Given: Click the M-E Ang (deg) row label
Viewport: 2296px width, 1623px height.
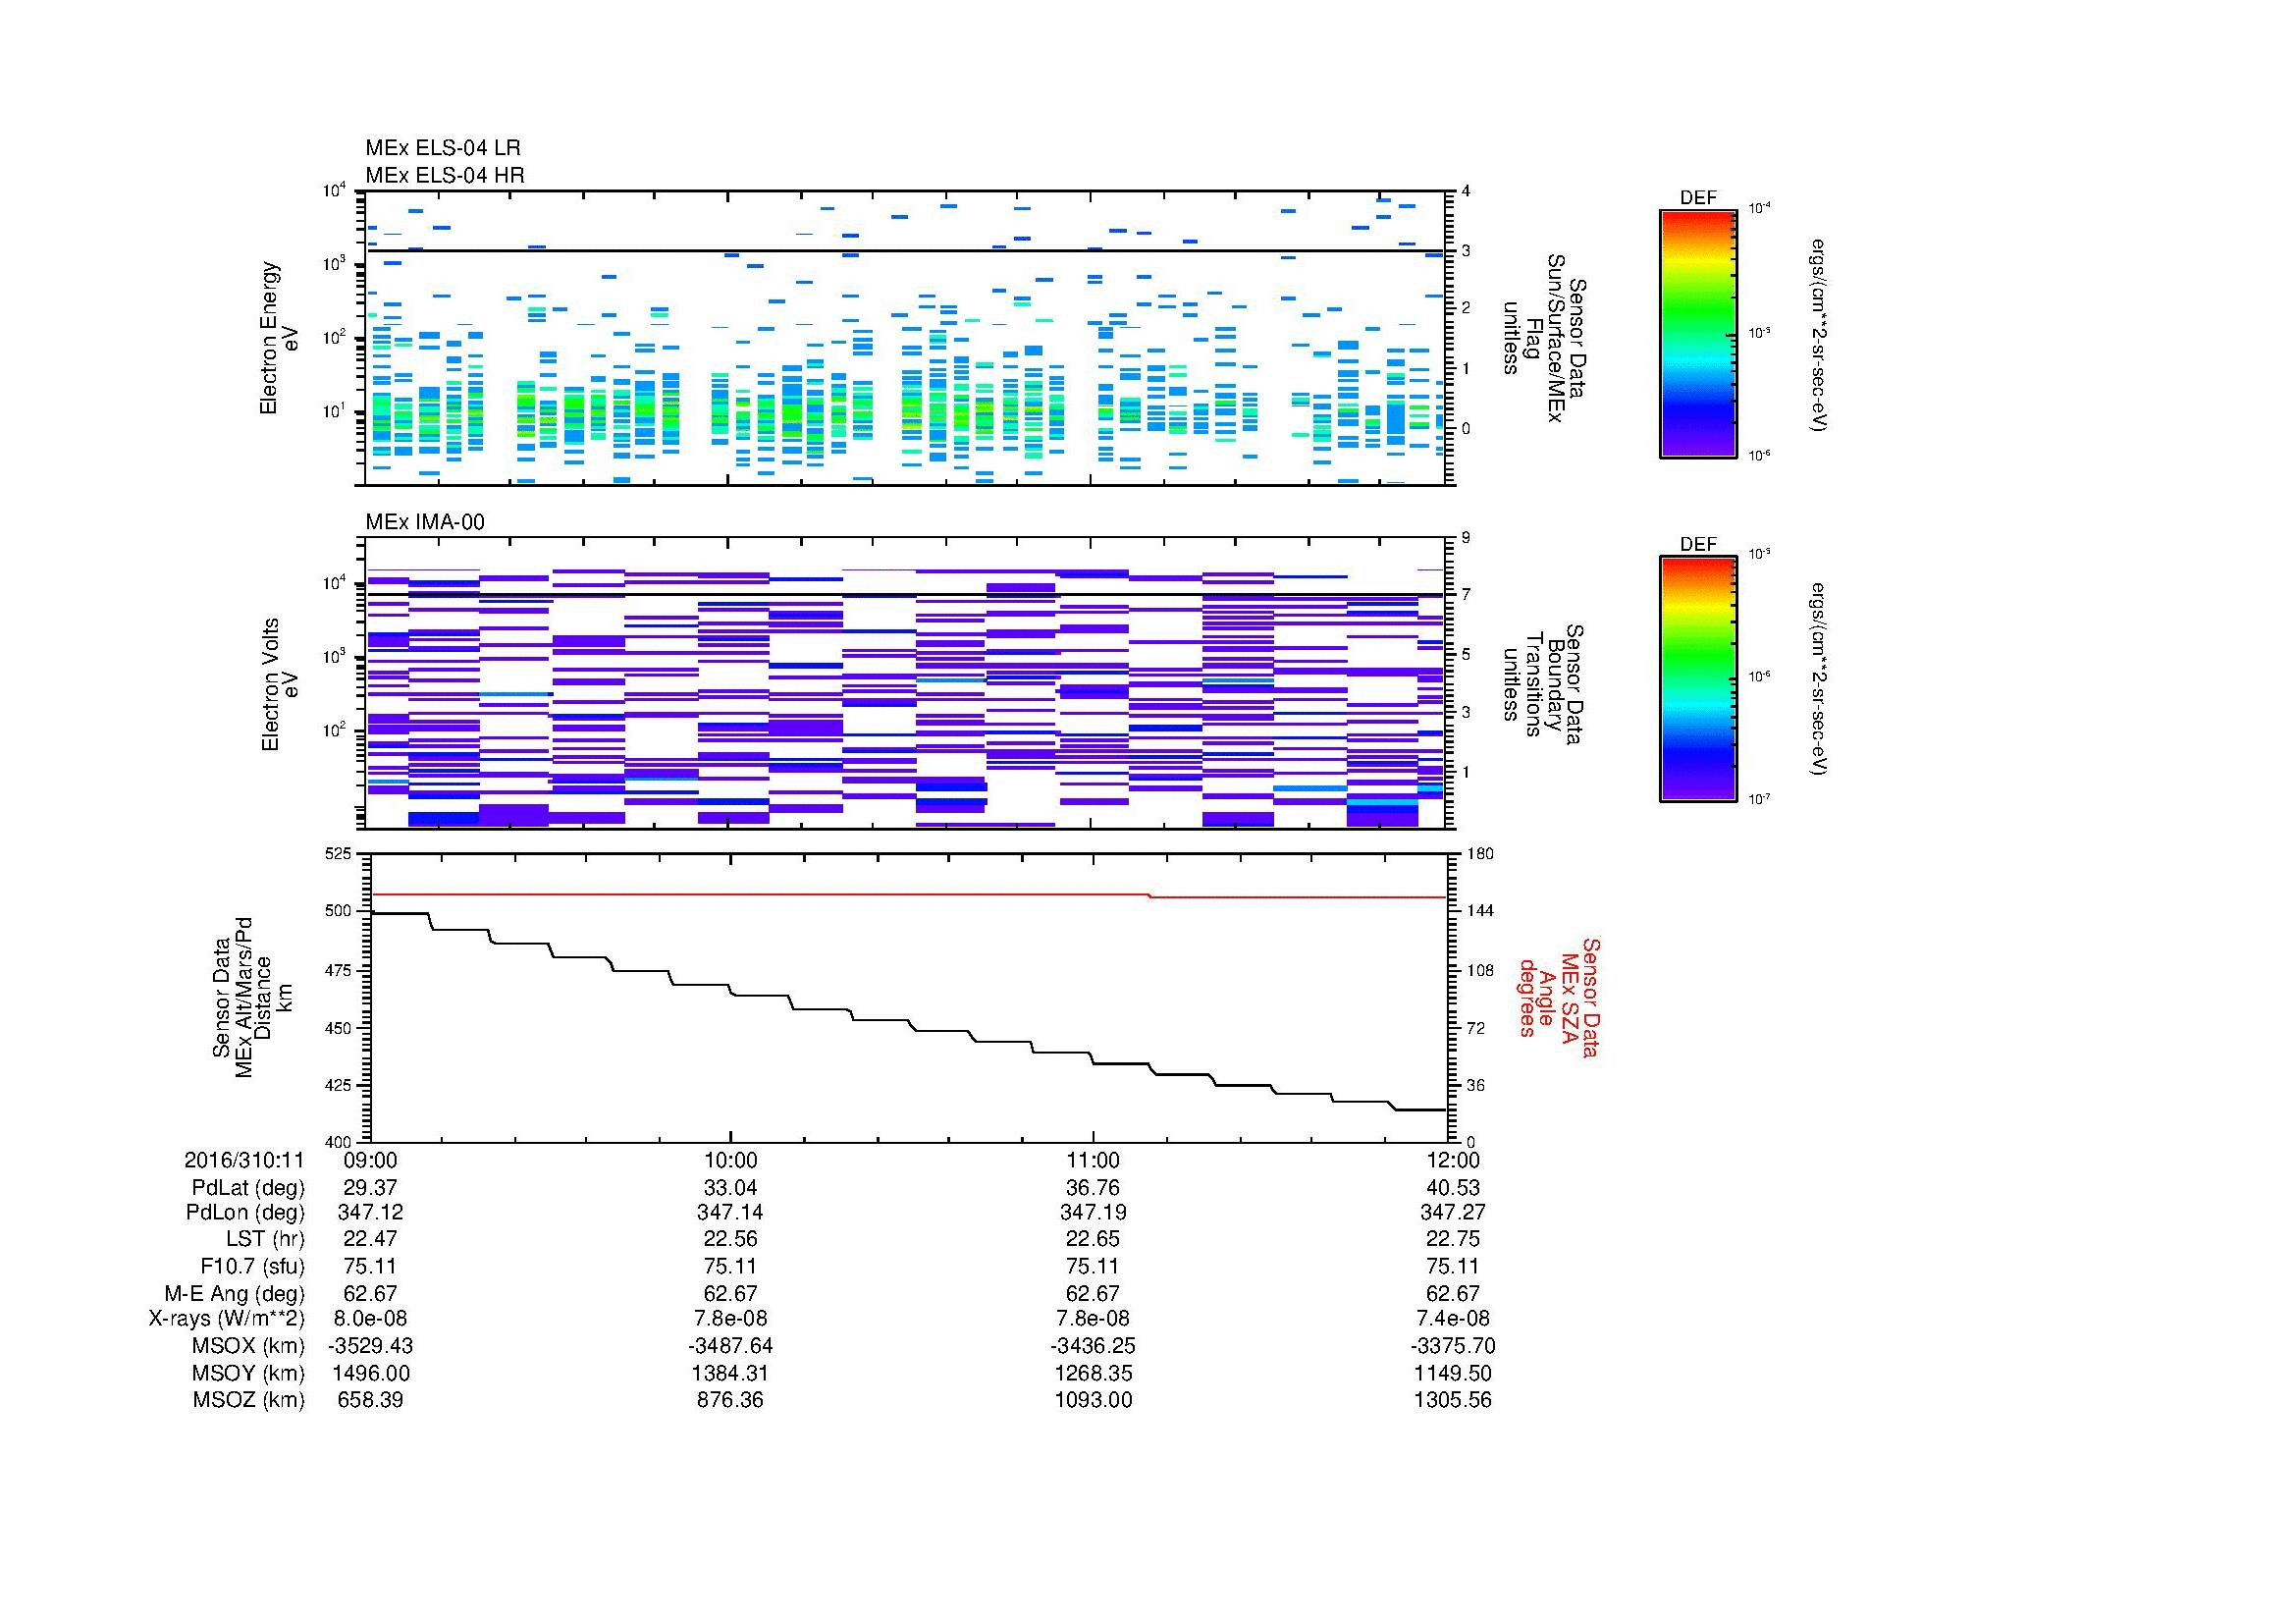Looking at the screenshot, I should 235,1294.
